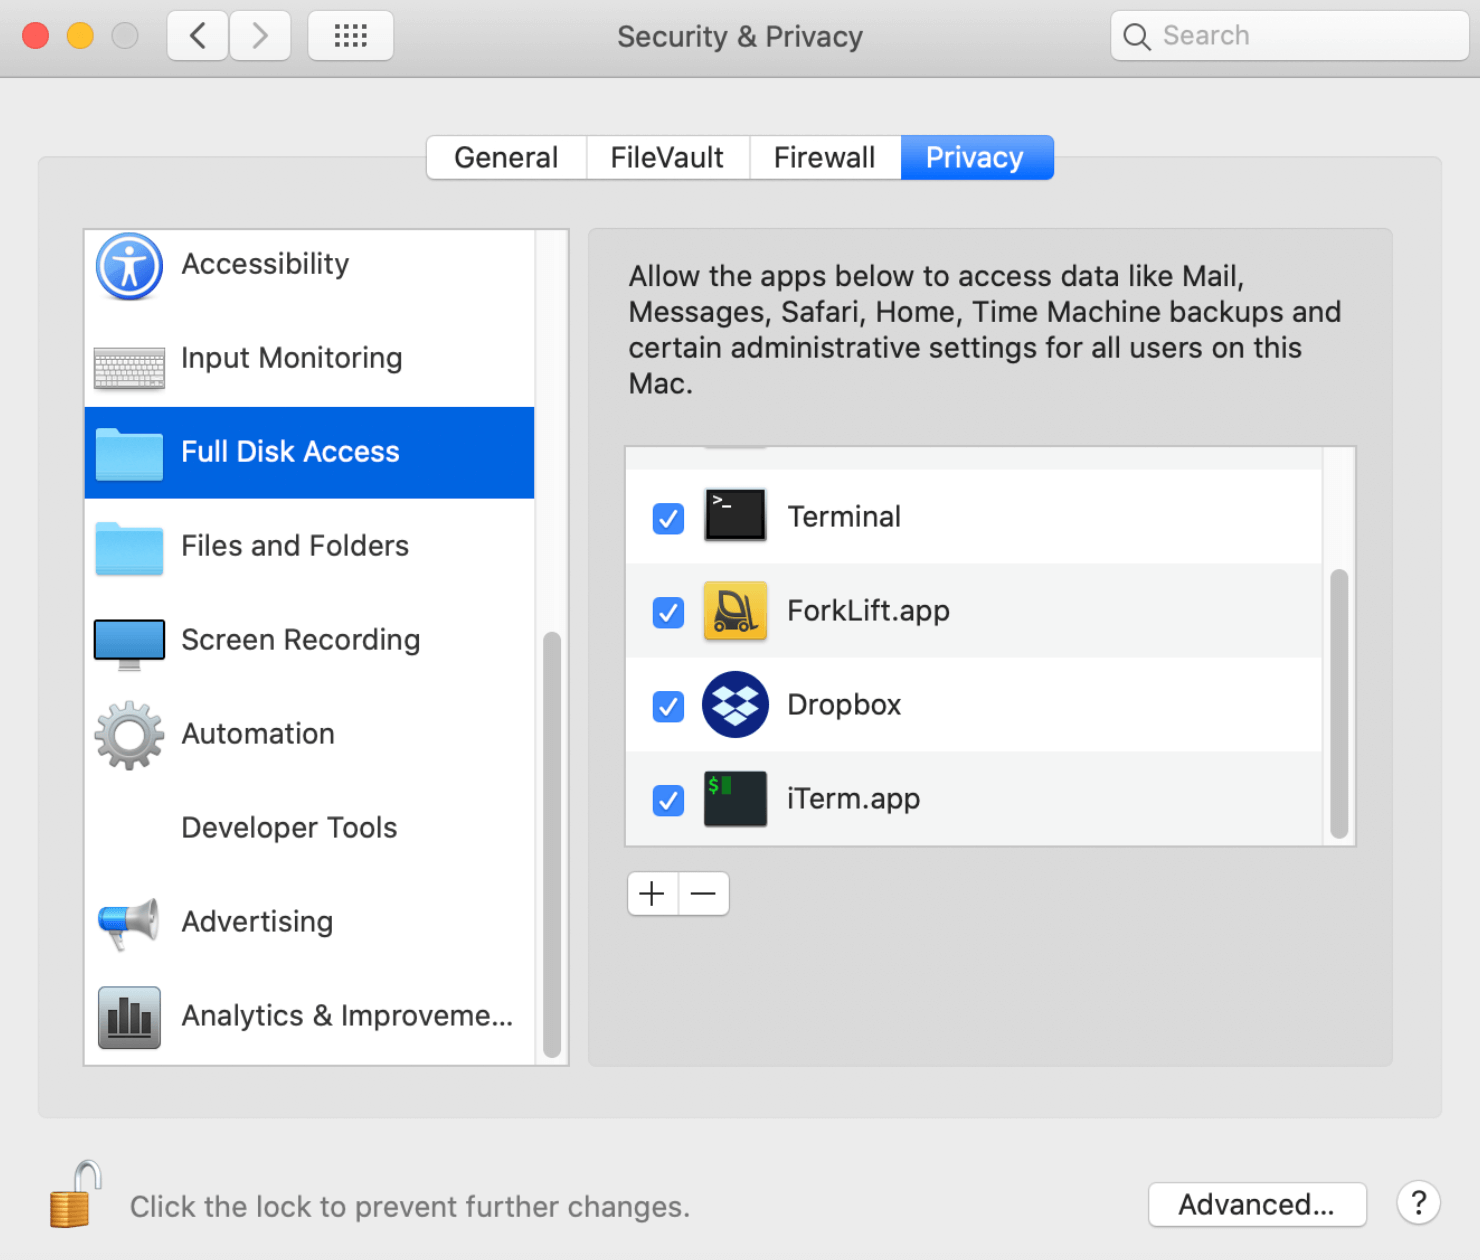Click the Dropbox app icon
Screen dimensions: 1480x1260
tap(735, 705)
